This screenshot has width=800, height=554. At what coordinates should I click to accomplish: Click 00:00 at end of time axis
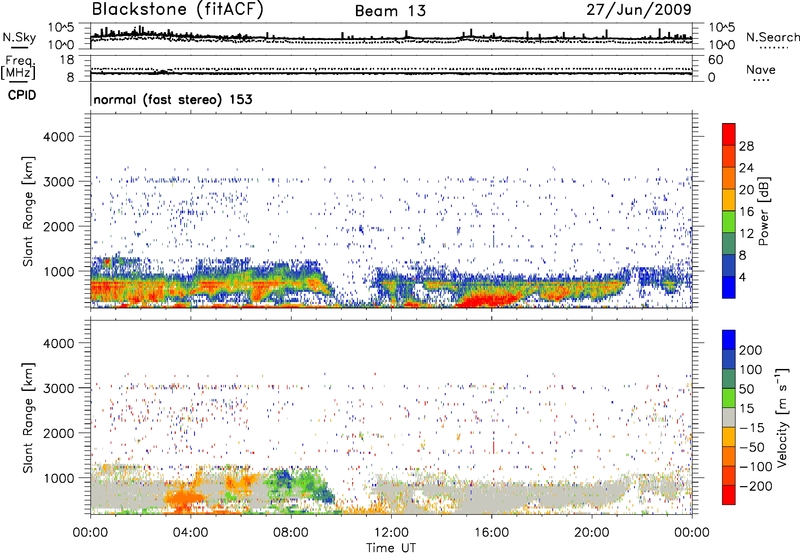click(x=691, y=533)
